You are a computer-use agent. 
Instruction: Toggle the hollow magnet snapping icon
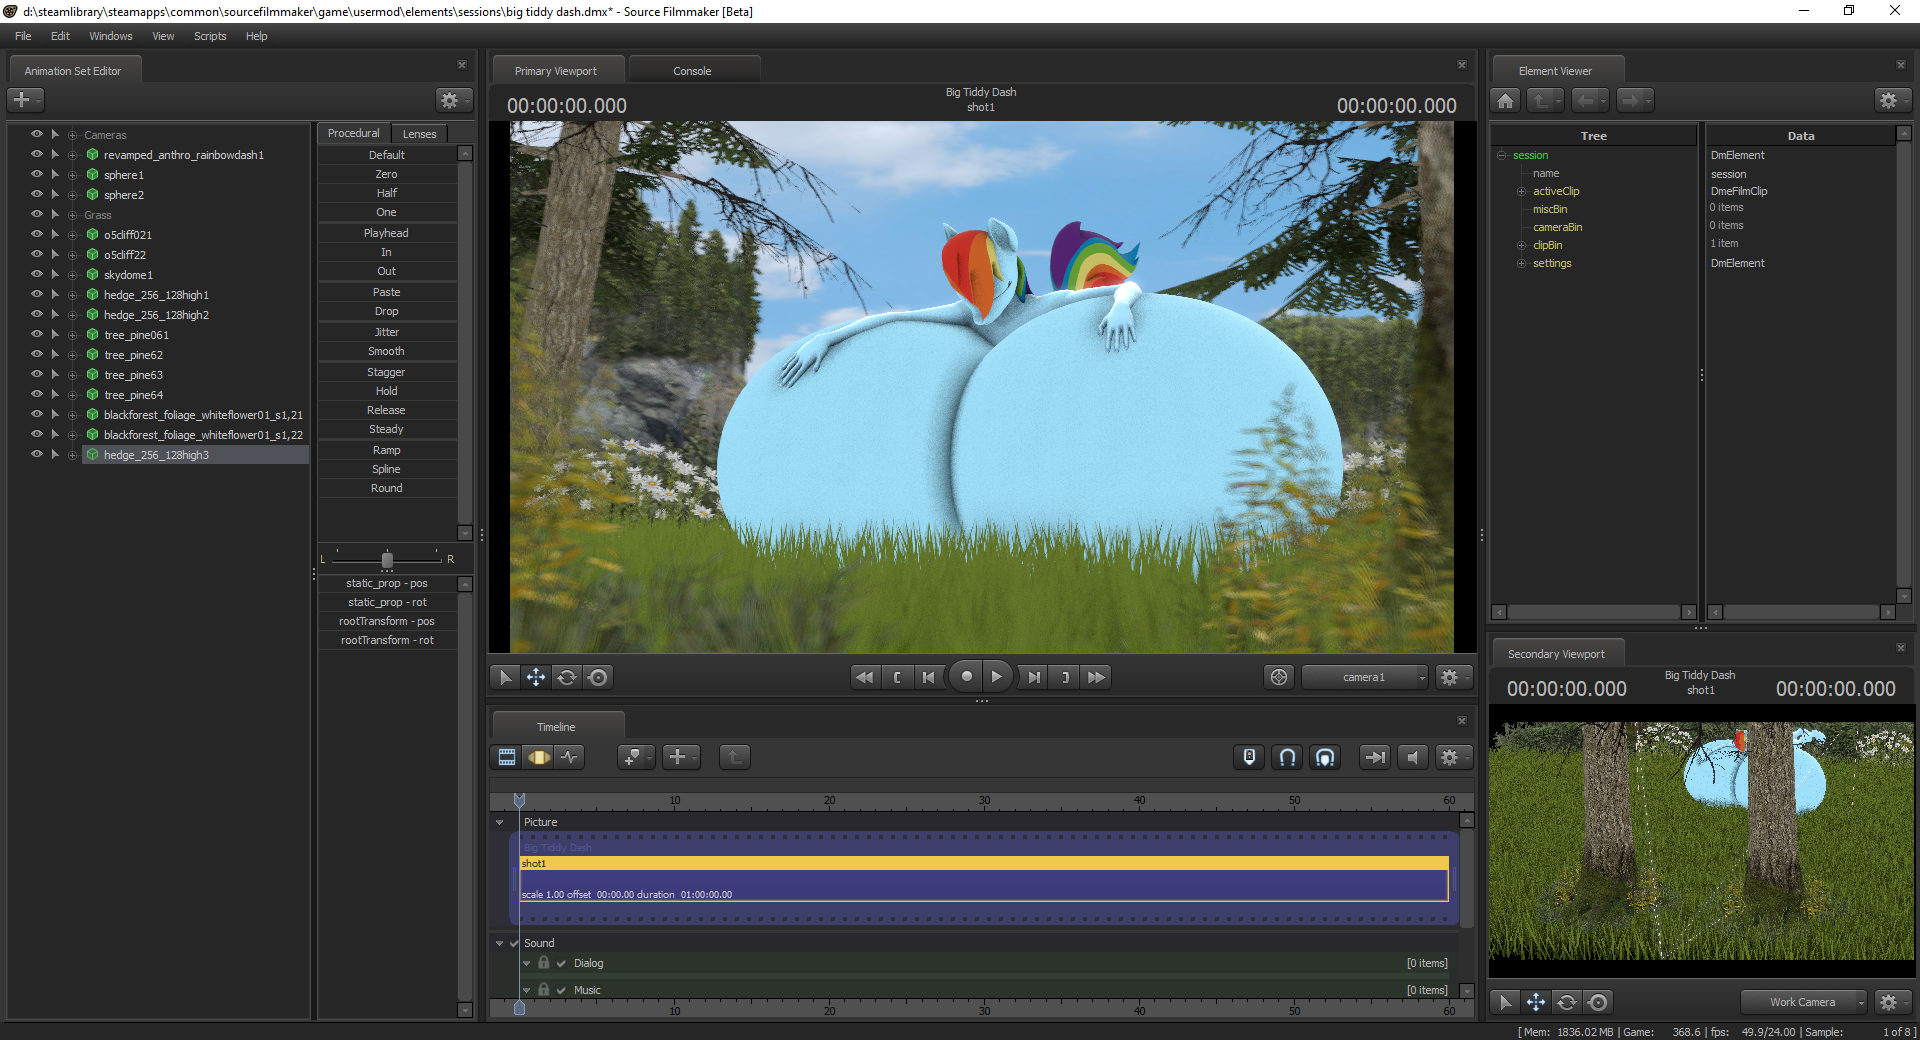1288,757
